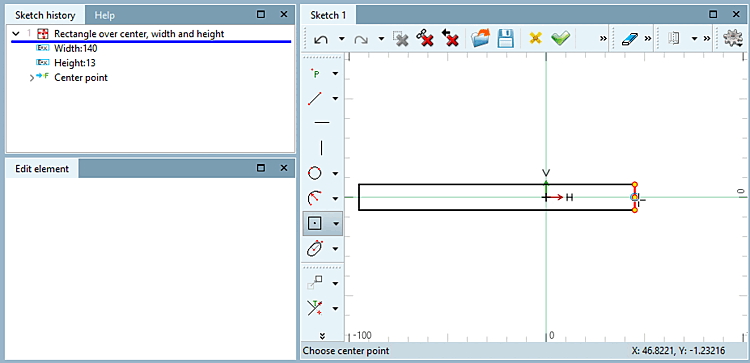Click the bottom-right red rectangle corner point
Viewport: 750px width, 363px height.
(x=635, y=210)
